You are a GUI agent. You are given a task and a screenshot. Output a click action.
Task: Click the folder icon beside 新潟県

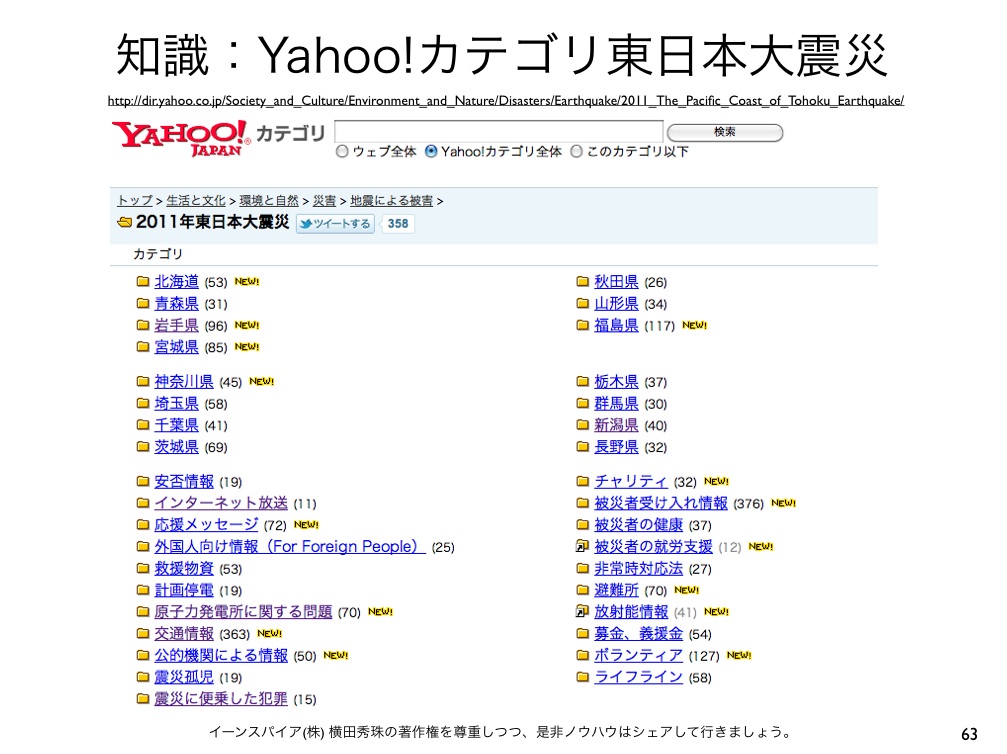pyautogui.click(x=582, y=425)
